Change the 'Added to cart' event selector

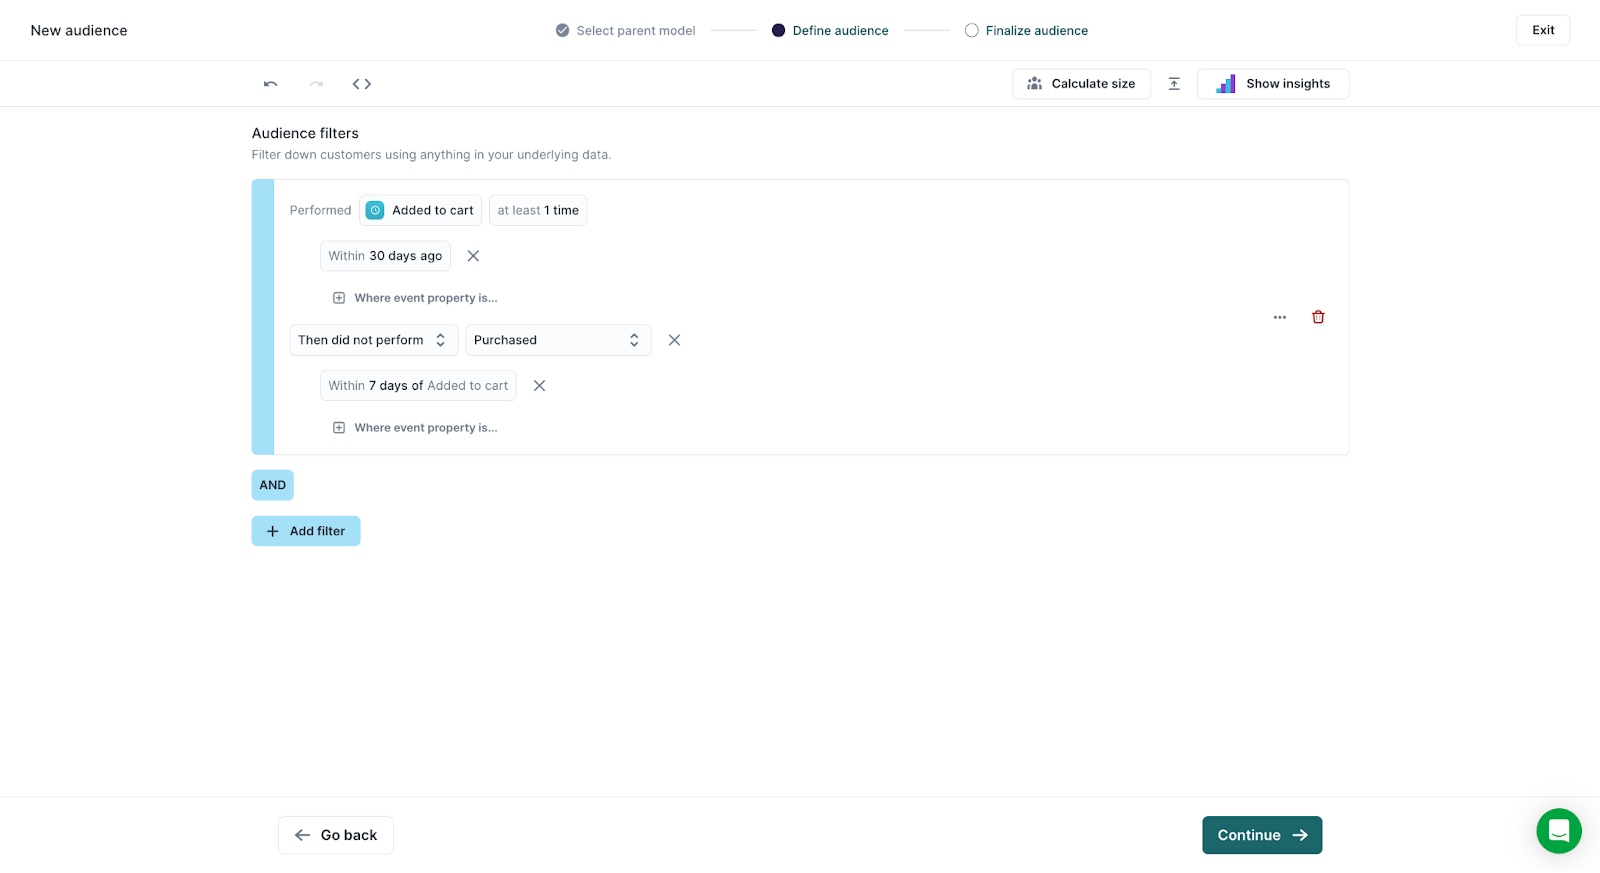click(x=420, y=210)
